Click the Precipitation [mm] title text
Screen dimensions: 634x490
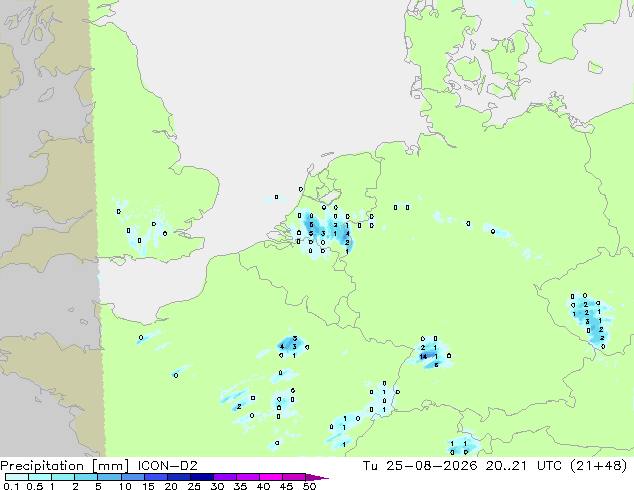pyautogui.click(x=65, y=466)
